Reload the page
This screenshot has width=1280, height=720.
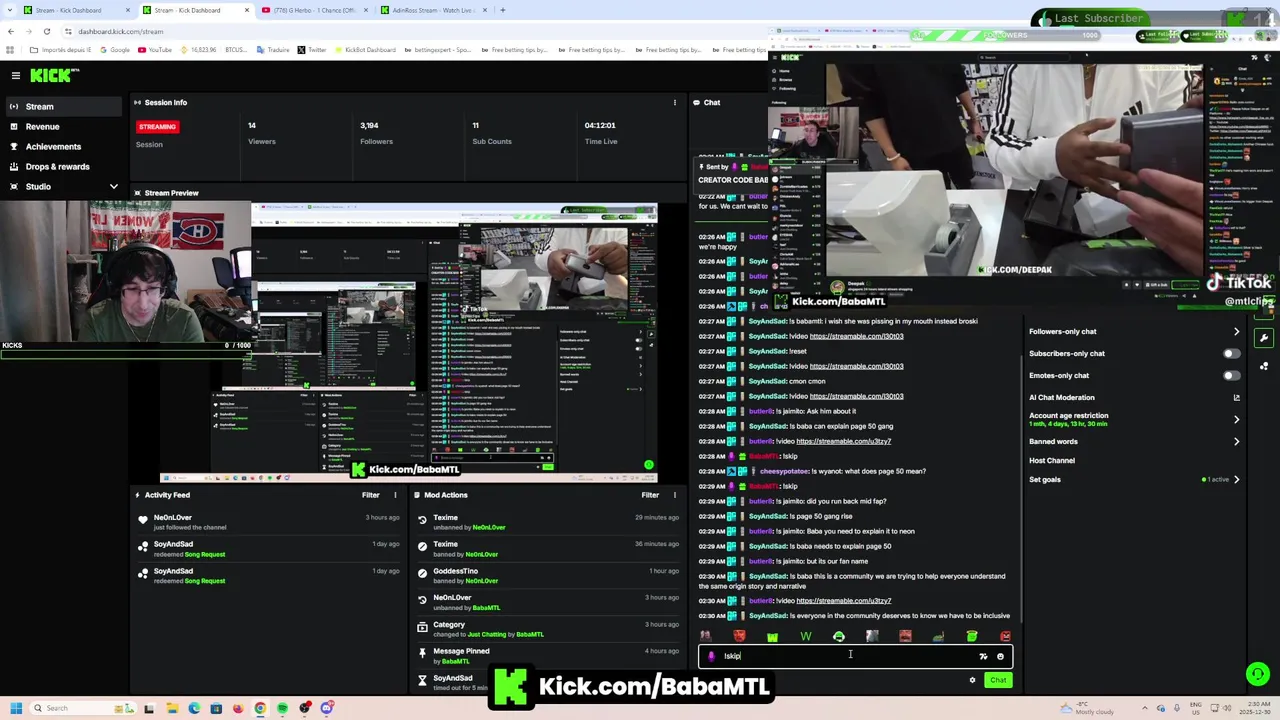(x=46, y=31)
